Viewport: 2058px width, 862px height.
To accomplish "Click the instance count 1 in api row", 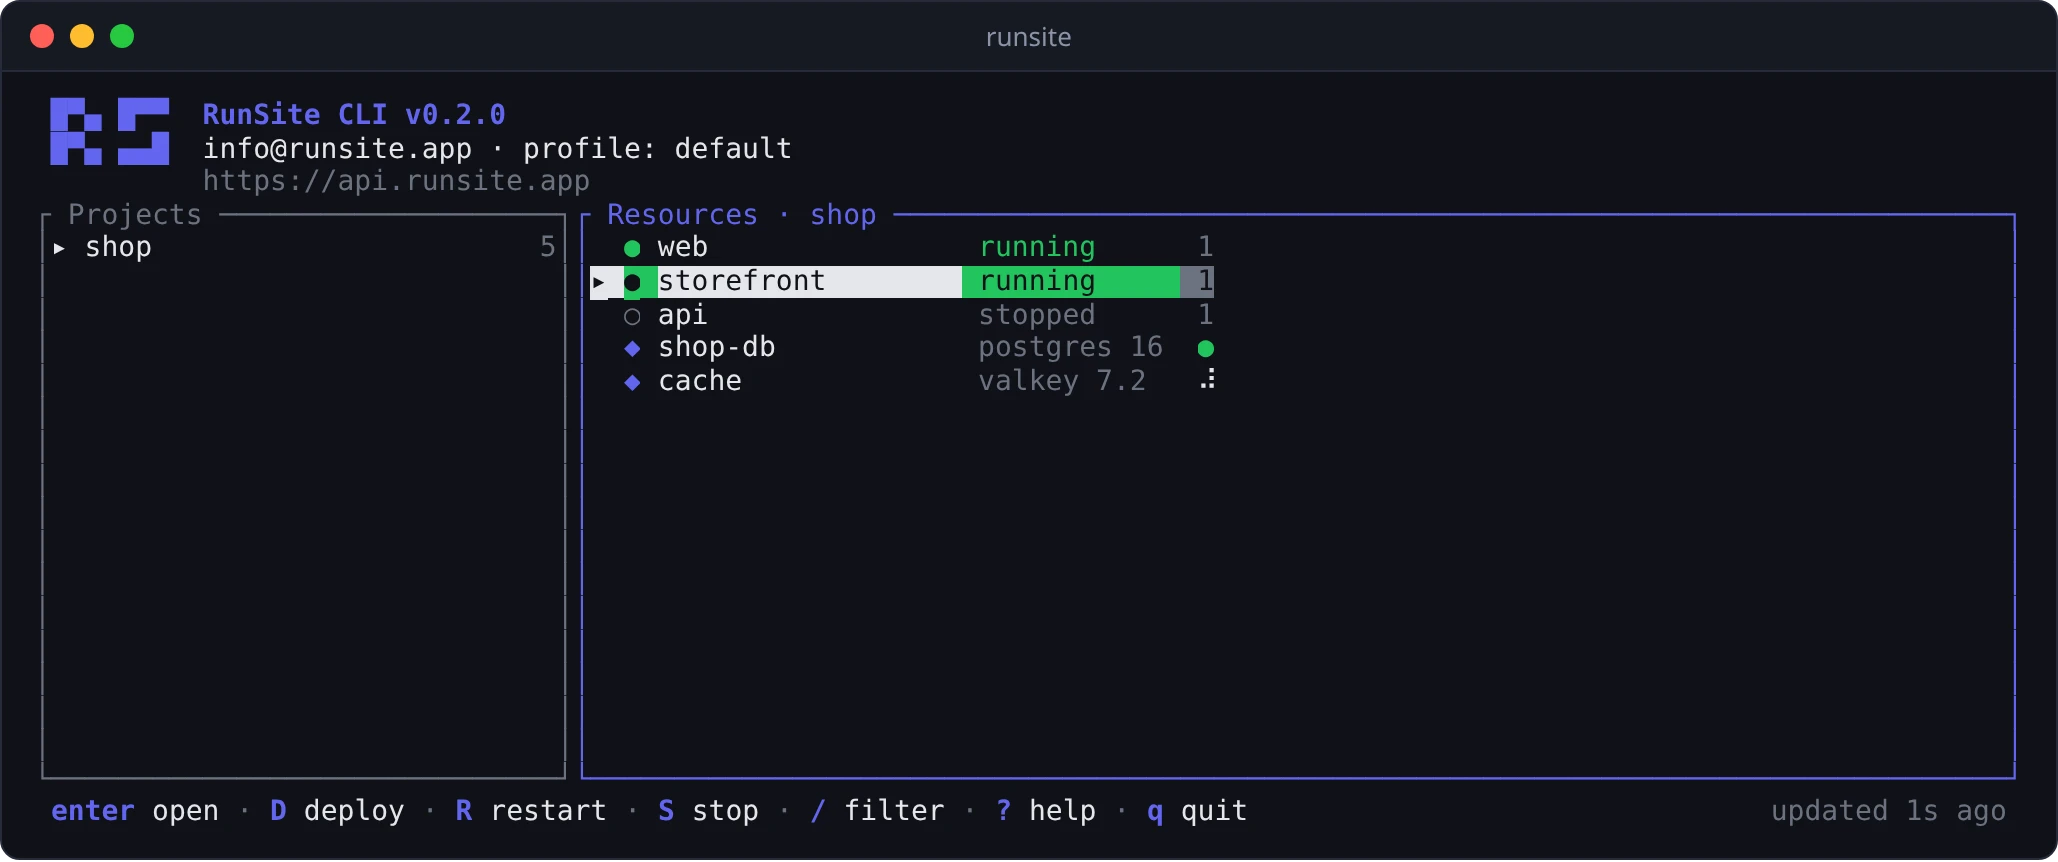I will (x=1206, y=315).
